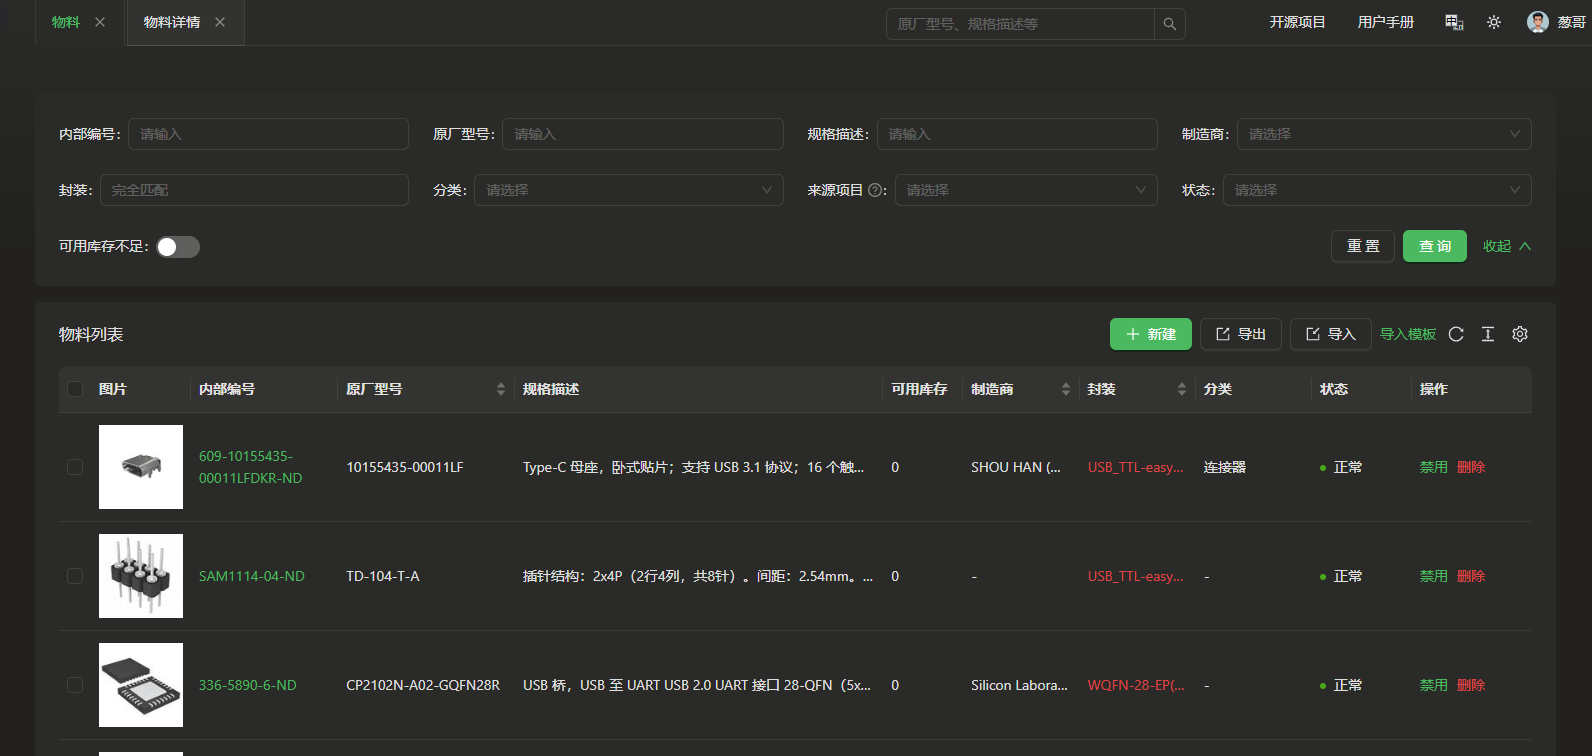
Task: Collapse the filter panel with 收起
Action: click(1507, 246)
